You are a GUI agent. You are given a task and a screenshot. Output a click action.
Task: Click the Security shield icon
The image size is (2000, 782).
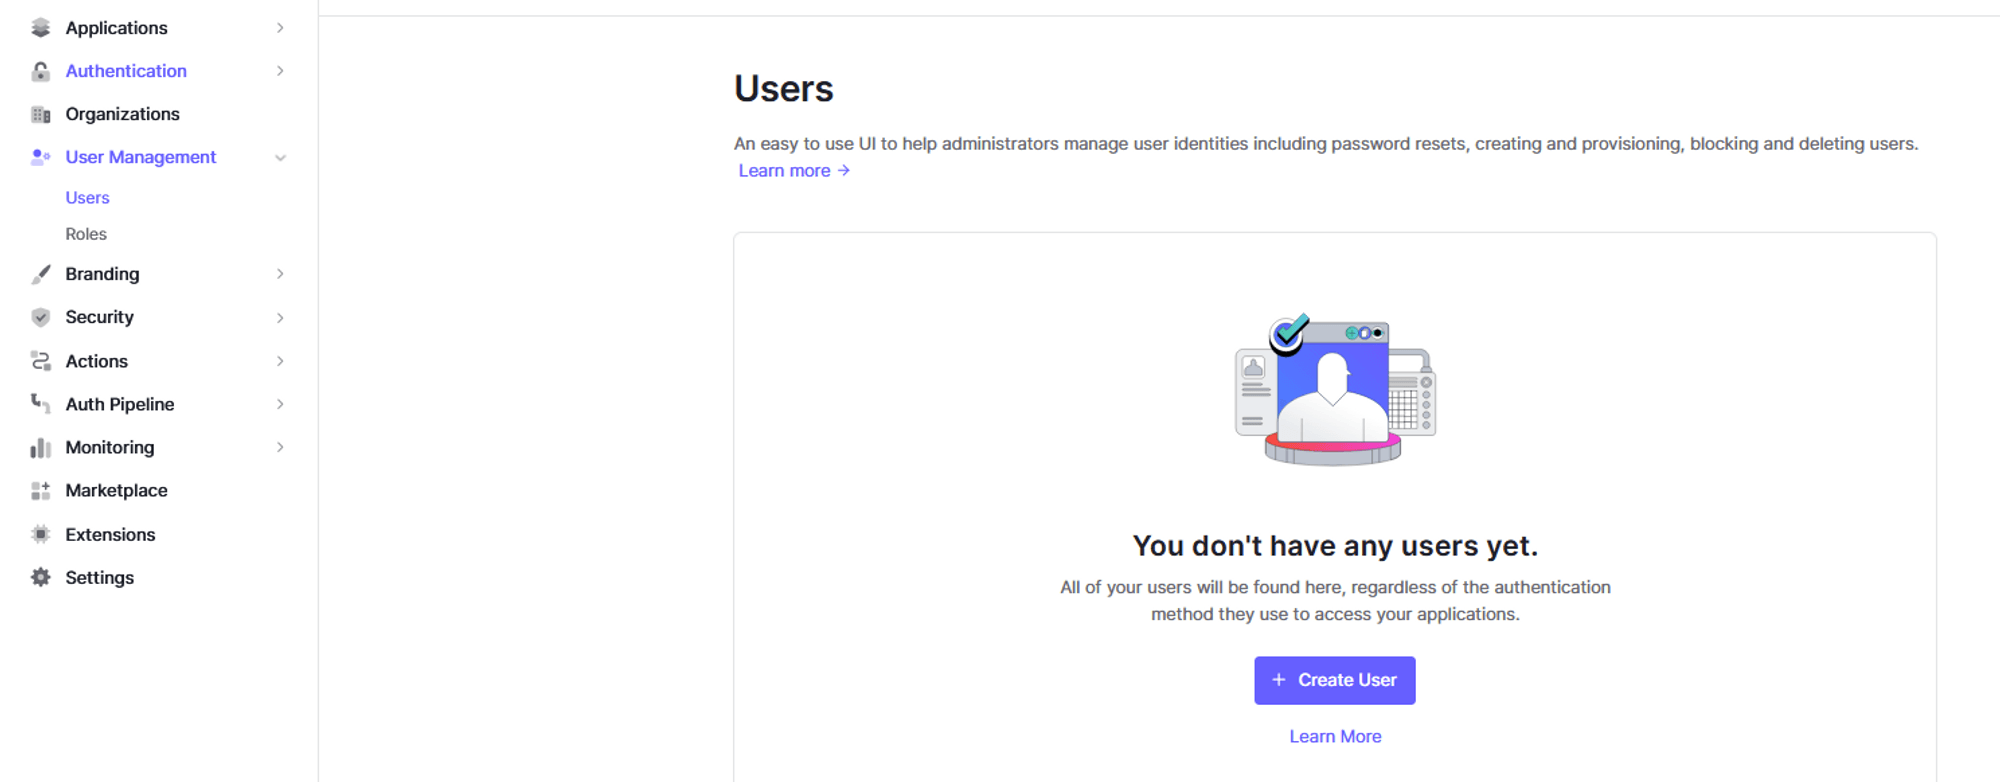point(40,317)
